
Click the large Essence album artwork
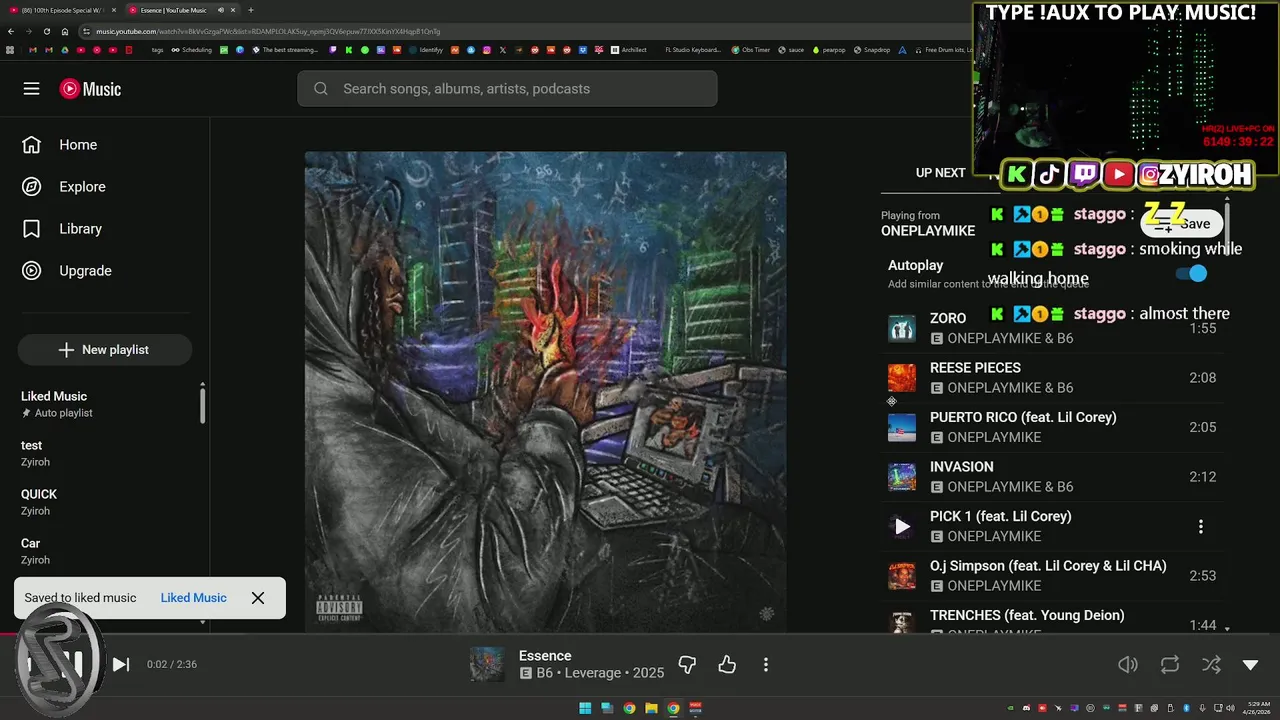(545, 391)
